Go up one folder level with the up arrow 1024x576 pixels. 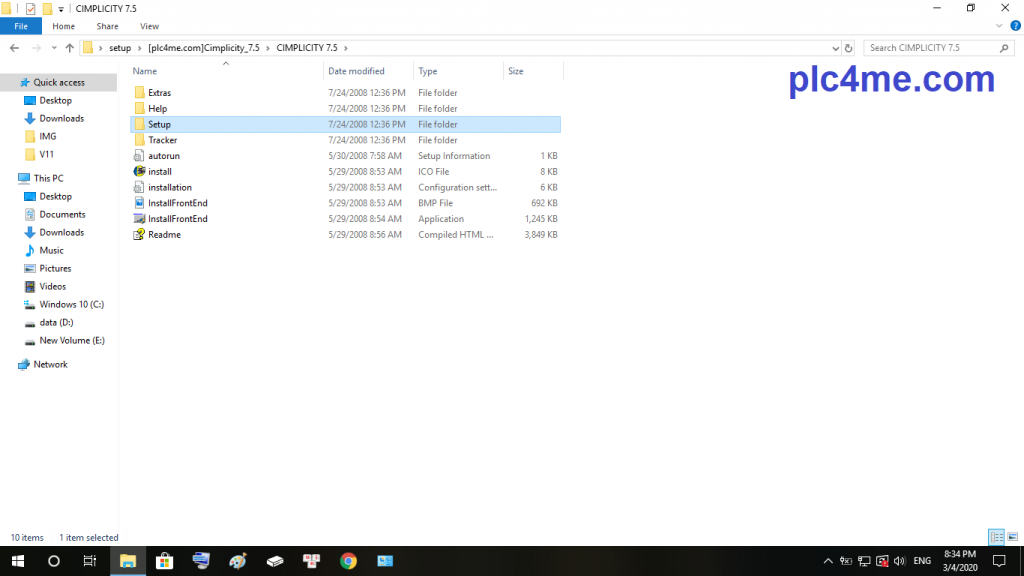coord(69,48)
